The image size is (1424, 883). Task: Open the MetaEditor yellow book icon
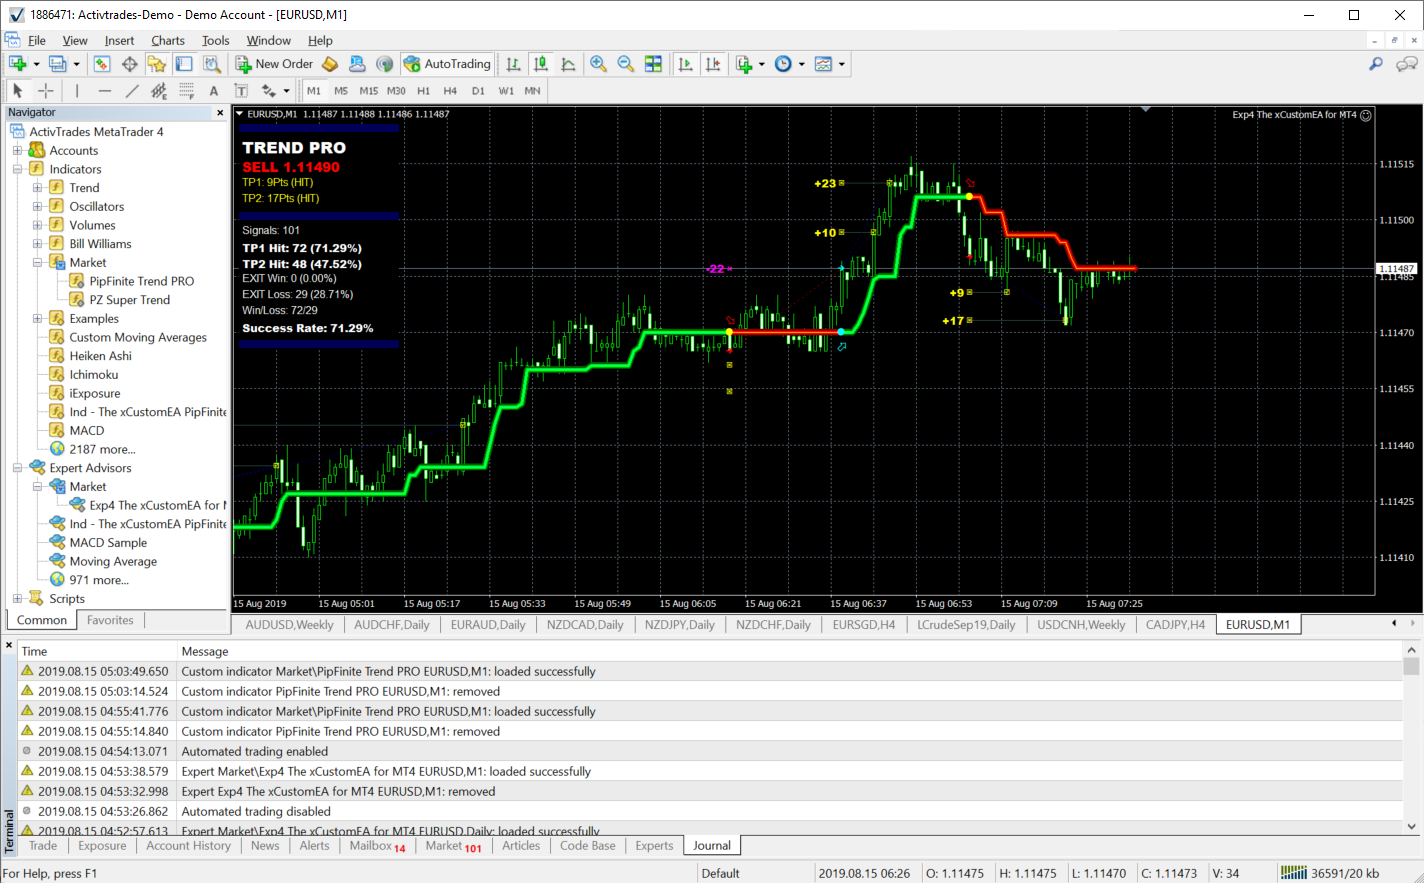point(330,64)
